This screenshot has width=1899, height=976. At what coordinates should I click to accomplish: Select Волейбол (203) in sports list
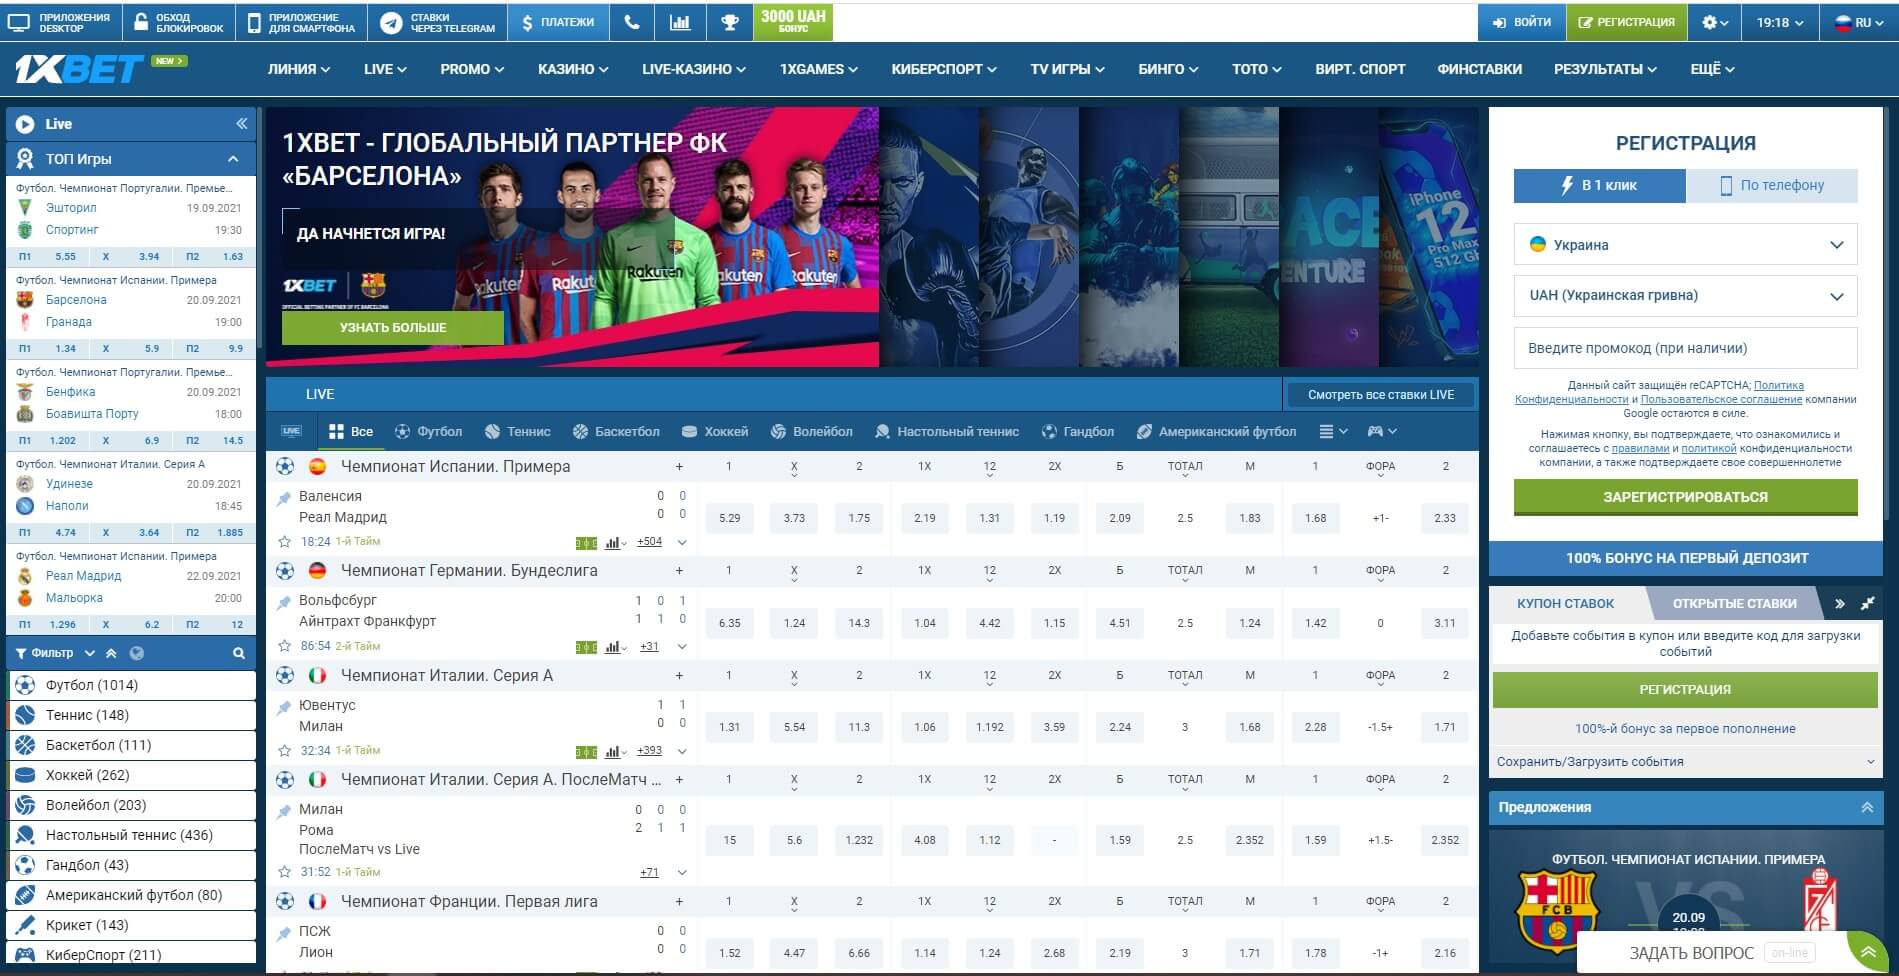[x=132, y=805]
